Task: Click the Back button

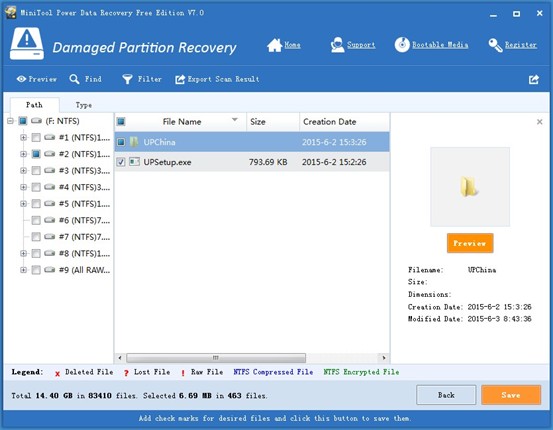Action: [x=446, y=395]
